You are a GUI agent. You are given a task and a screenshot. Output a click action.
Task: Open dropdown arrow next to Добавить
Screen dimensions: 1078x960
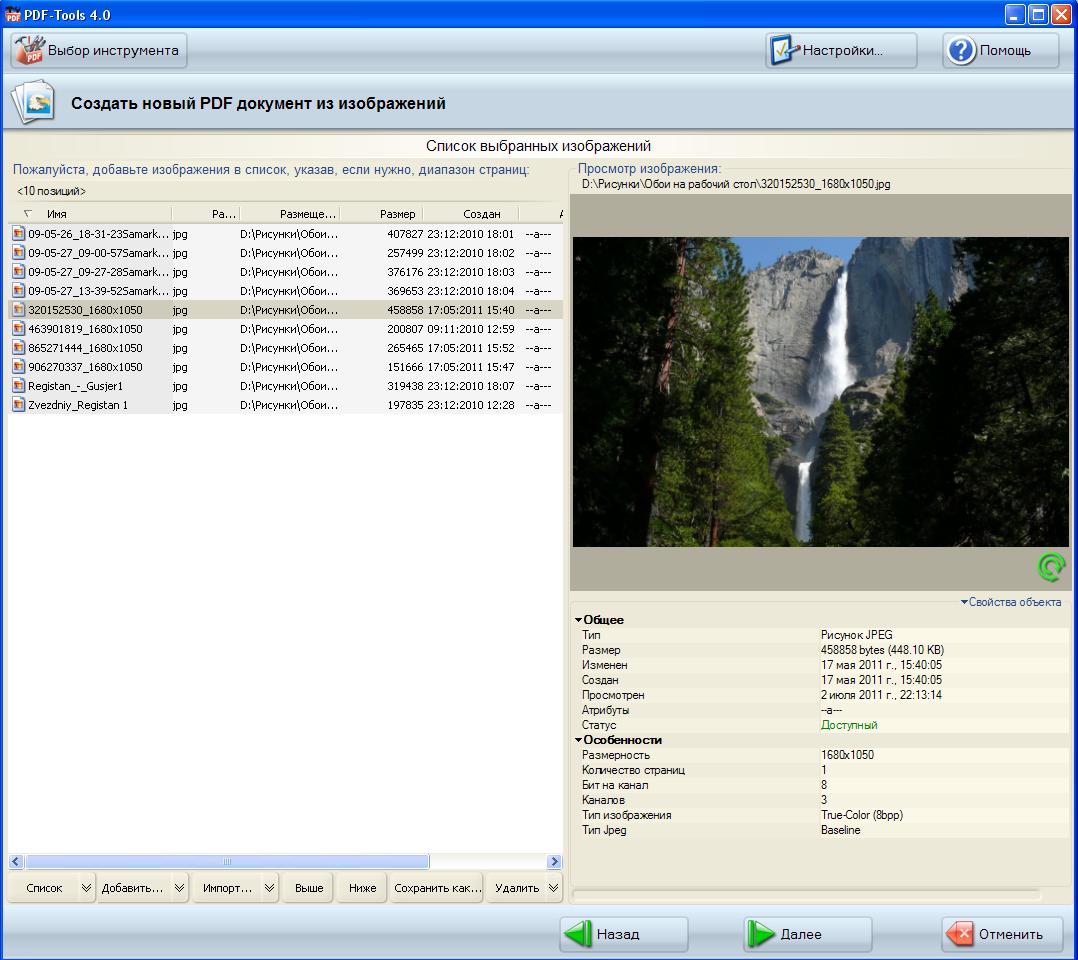tap(179, 888)
